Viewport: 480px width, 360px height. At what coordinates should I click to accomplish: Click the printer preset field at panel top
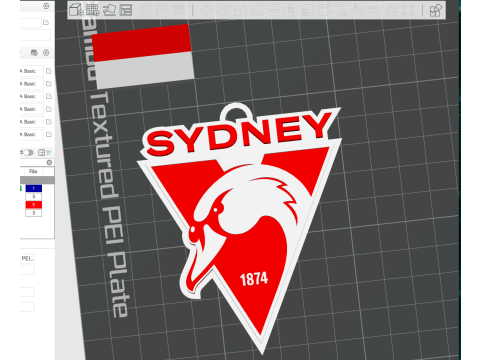(31, 23)
